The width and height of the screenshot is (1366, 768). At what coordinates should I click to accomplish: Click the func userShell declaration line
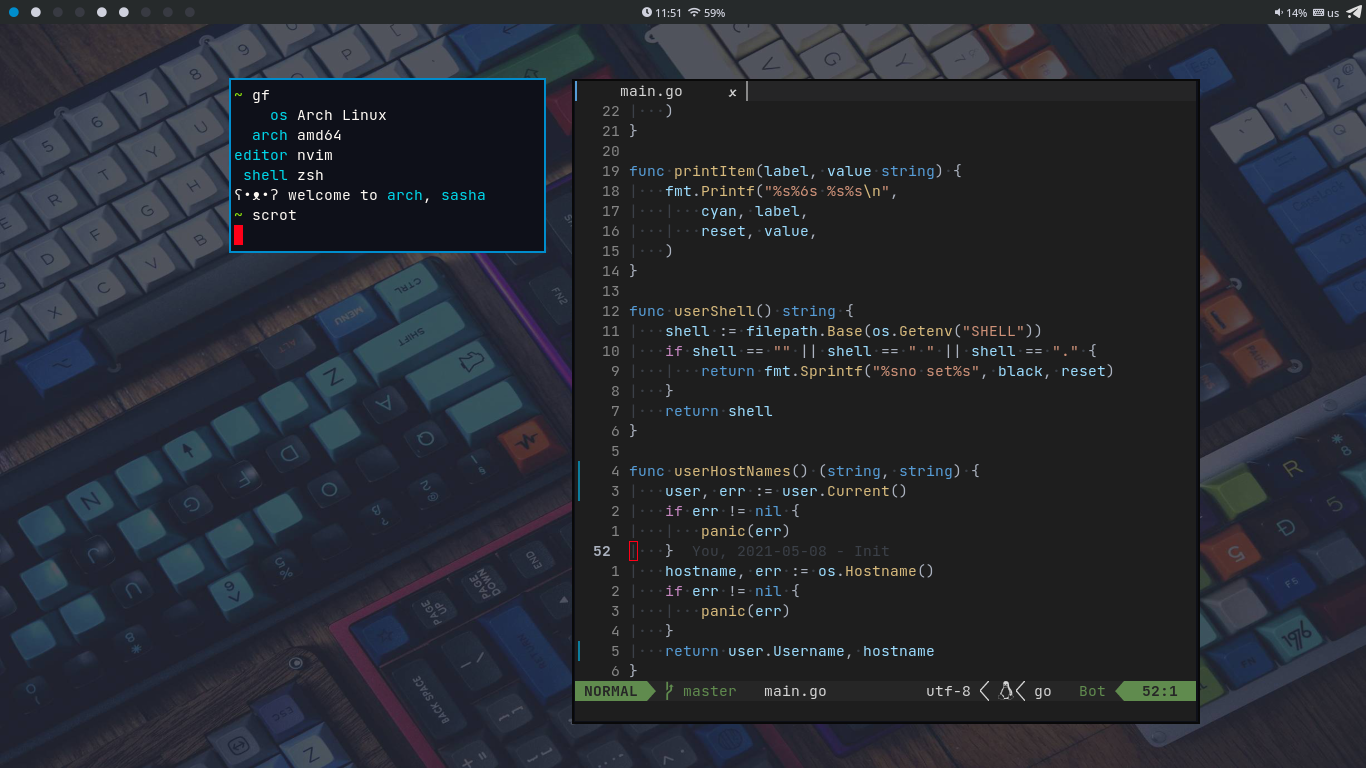pos(740,311)
